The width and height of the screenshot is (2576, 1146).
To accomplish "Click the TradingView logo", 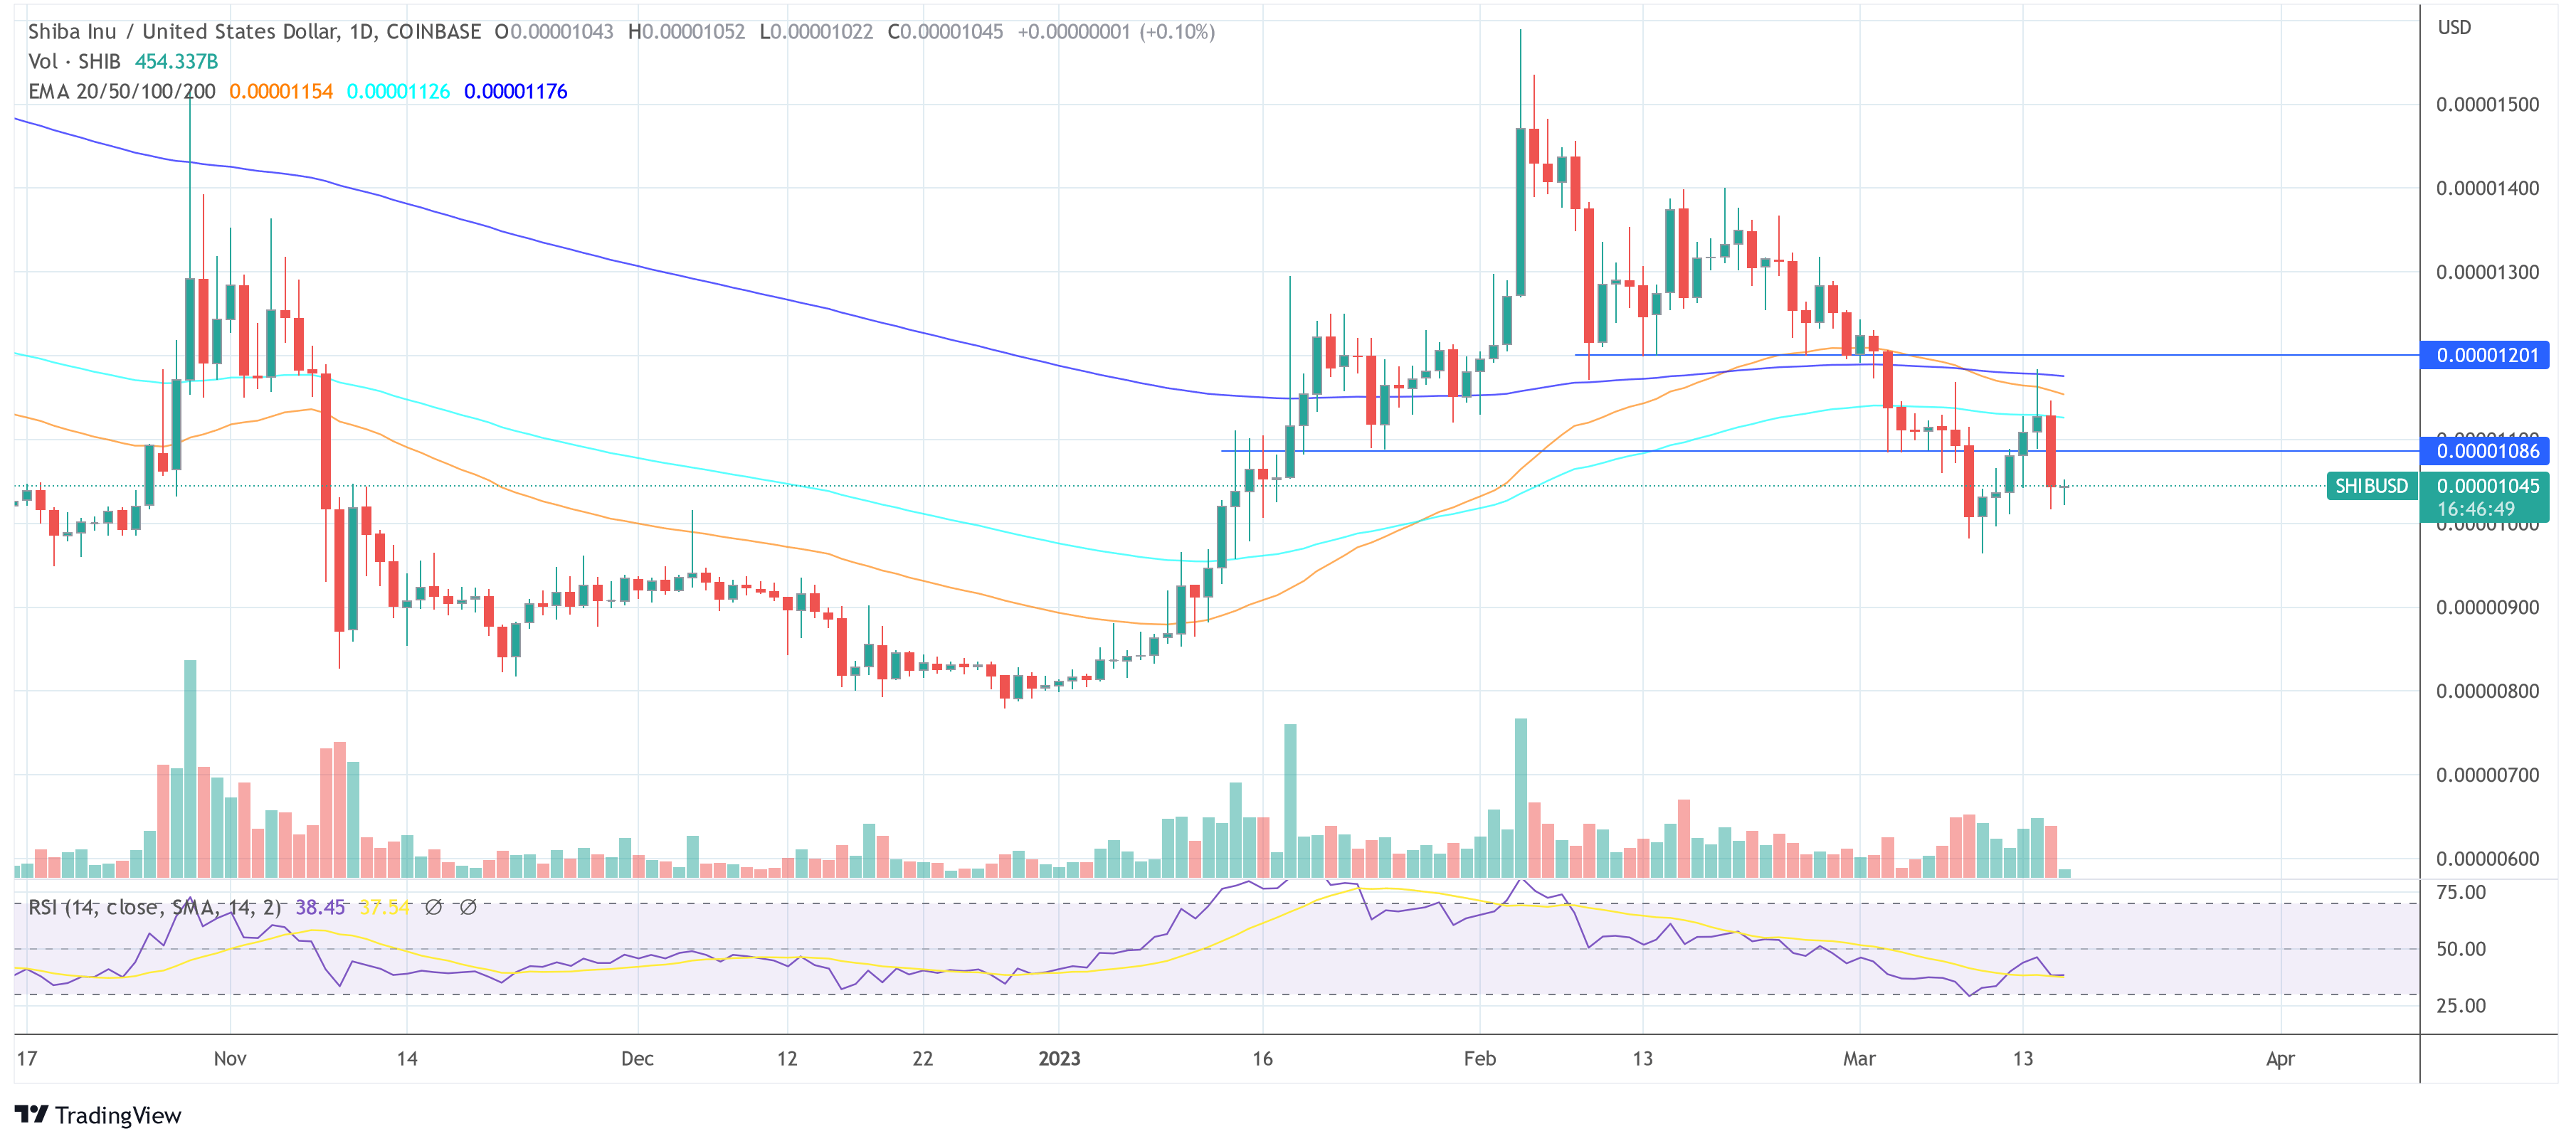I will pyautogui.click(x=98, y=1115).
